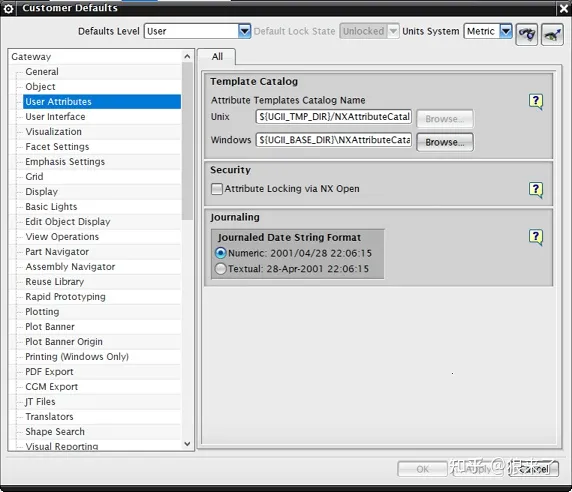Select Visualization in category list
The image size is (572, 492).
click(x=54, y=132)
